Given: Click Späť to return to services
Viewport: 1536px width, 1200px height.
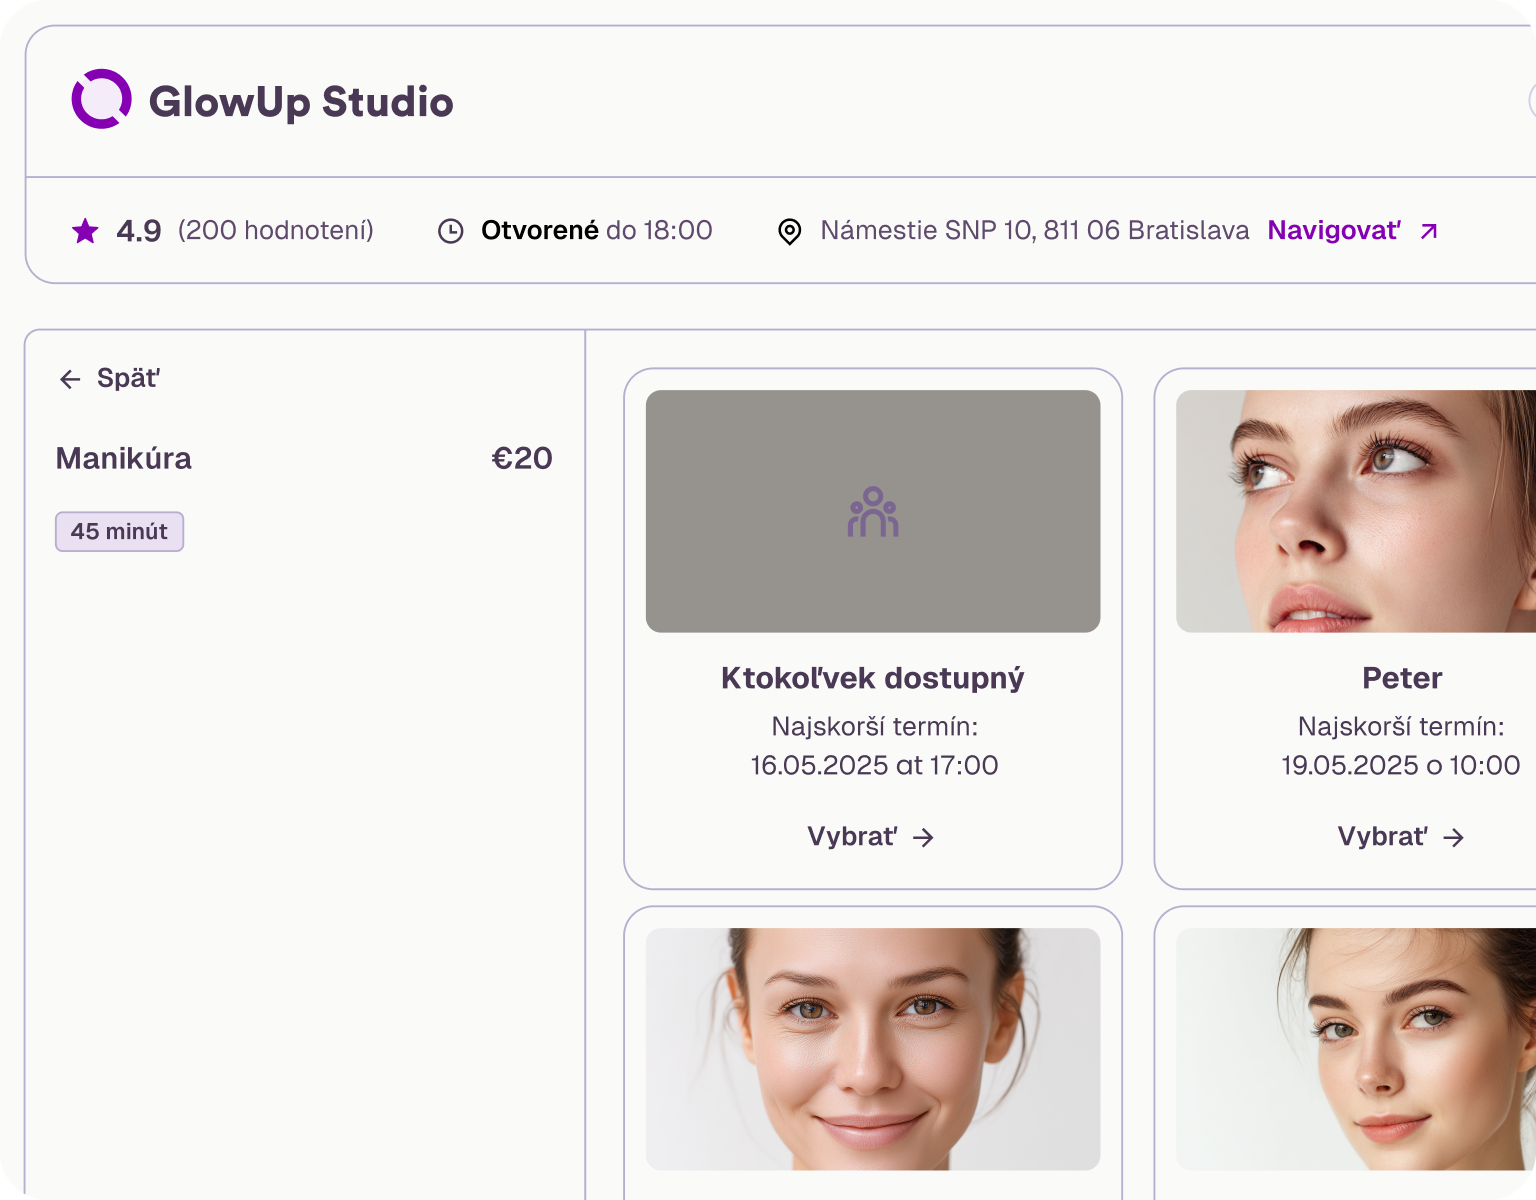Looking at the screenshot, I should point(126,378).
